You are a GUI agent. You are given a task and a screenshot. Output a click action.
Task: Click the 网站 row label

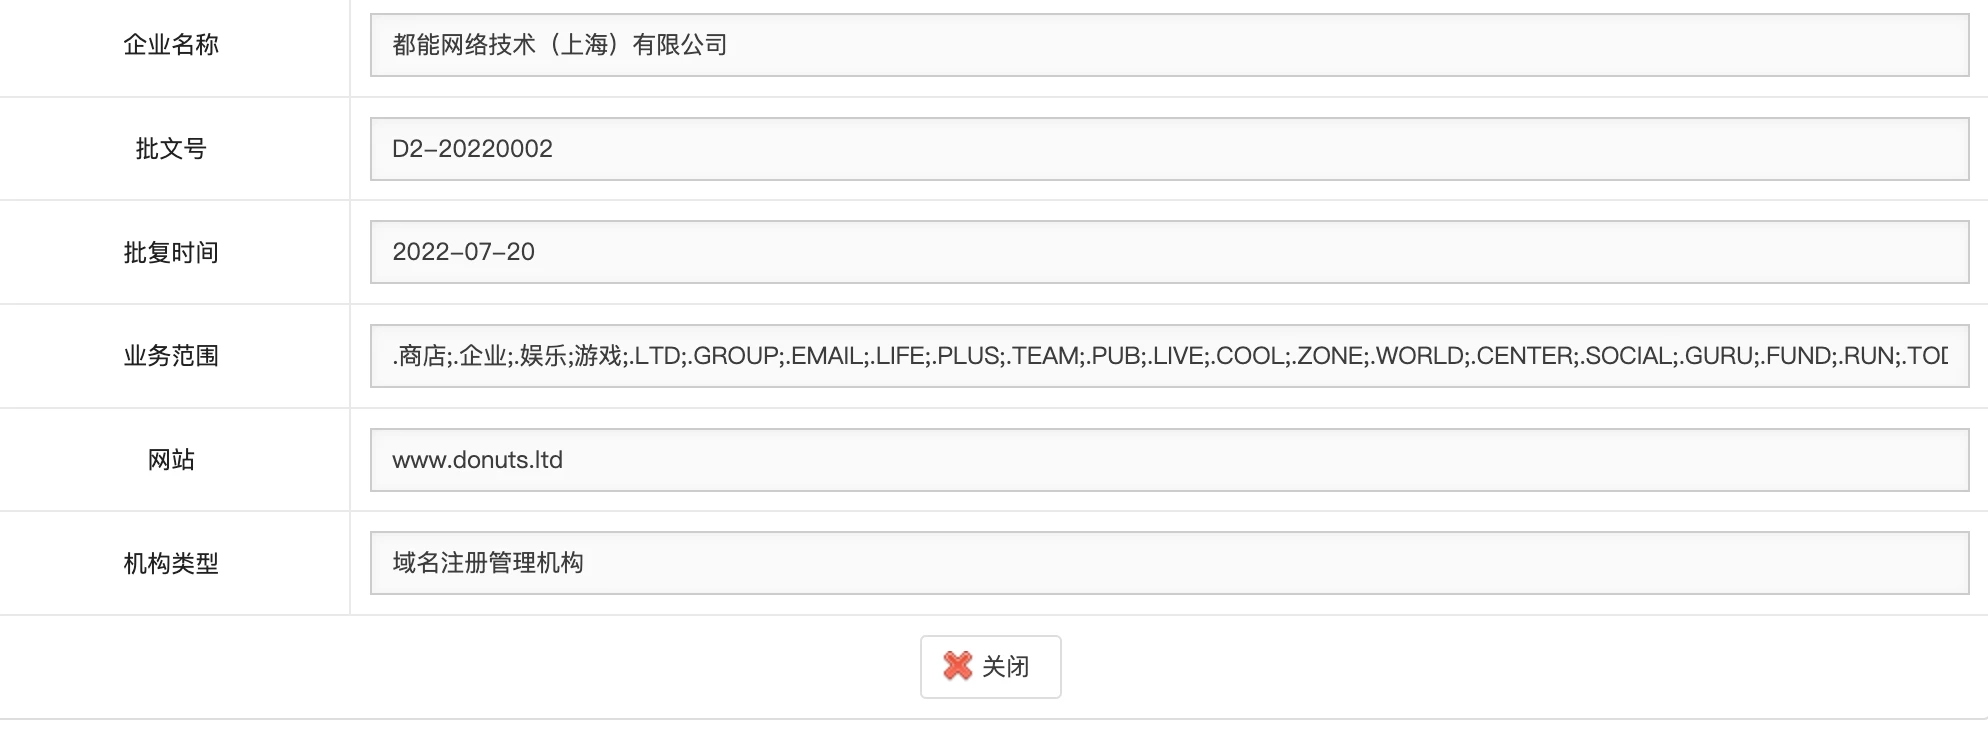pyautogui.click(x=171, y=460)
